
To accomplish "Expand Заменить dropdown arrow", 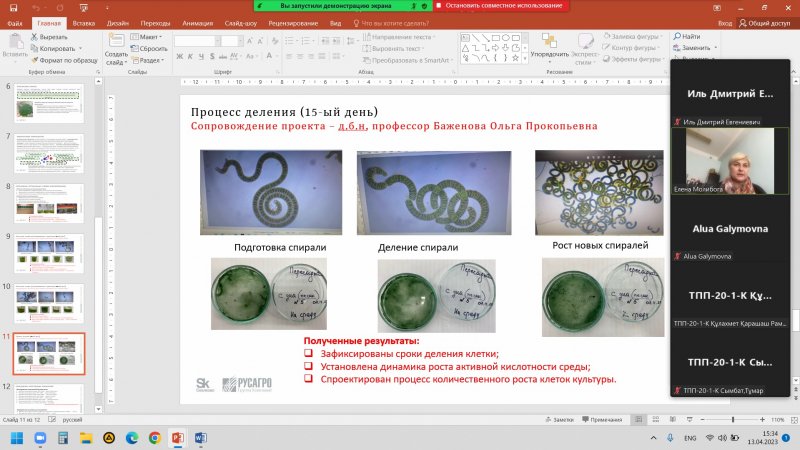I will coord(715,47).
